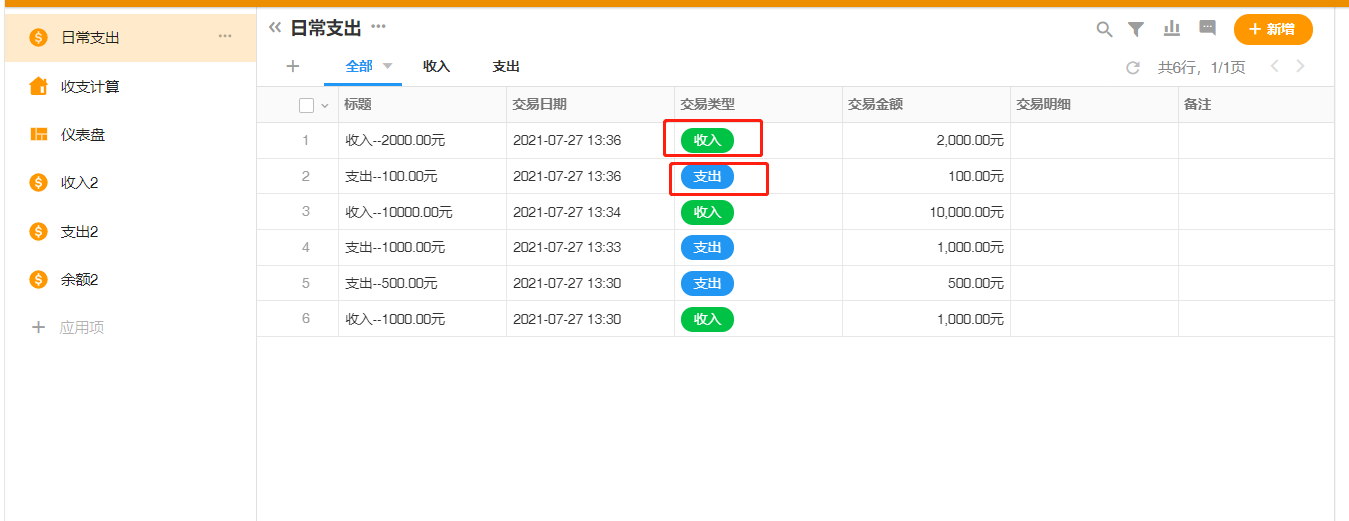Go to next page arrow
Image resolution: width=1349 pixels, height=521 pixels.
pos(1300,67)
